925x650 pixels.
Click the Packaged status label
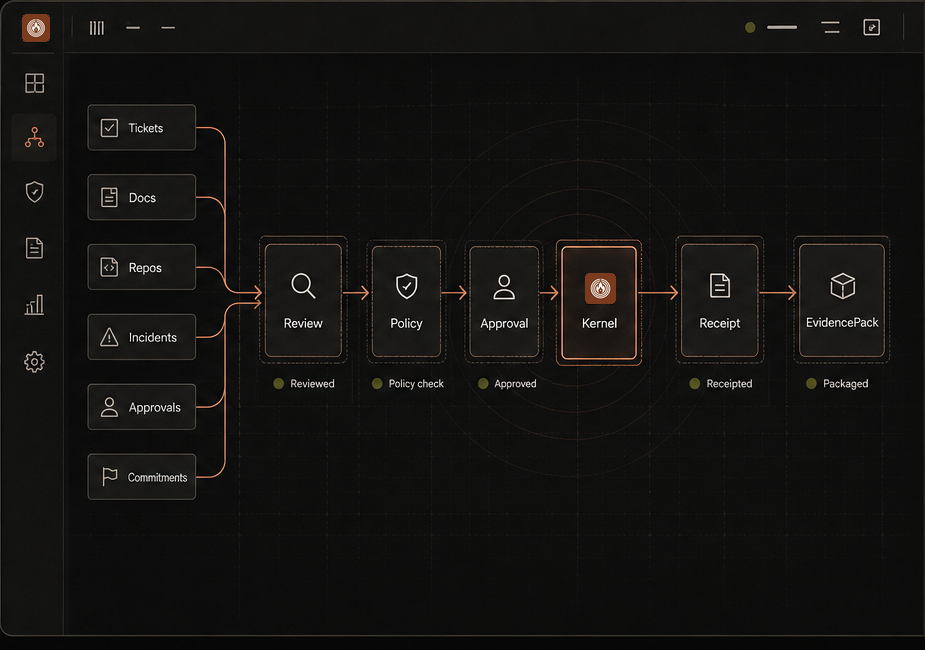pos(845,383)
